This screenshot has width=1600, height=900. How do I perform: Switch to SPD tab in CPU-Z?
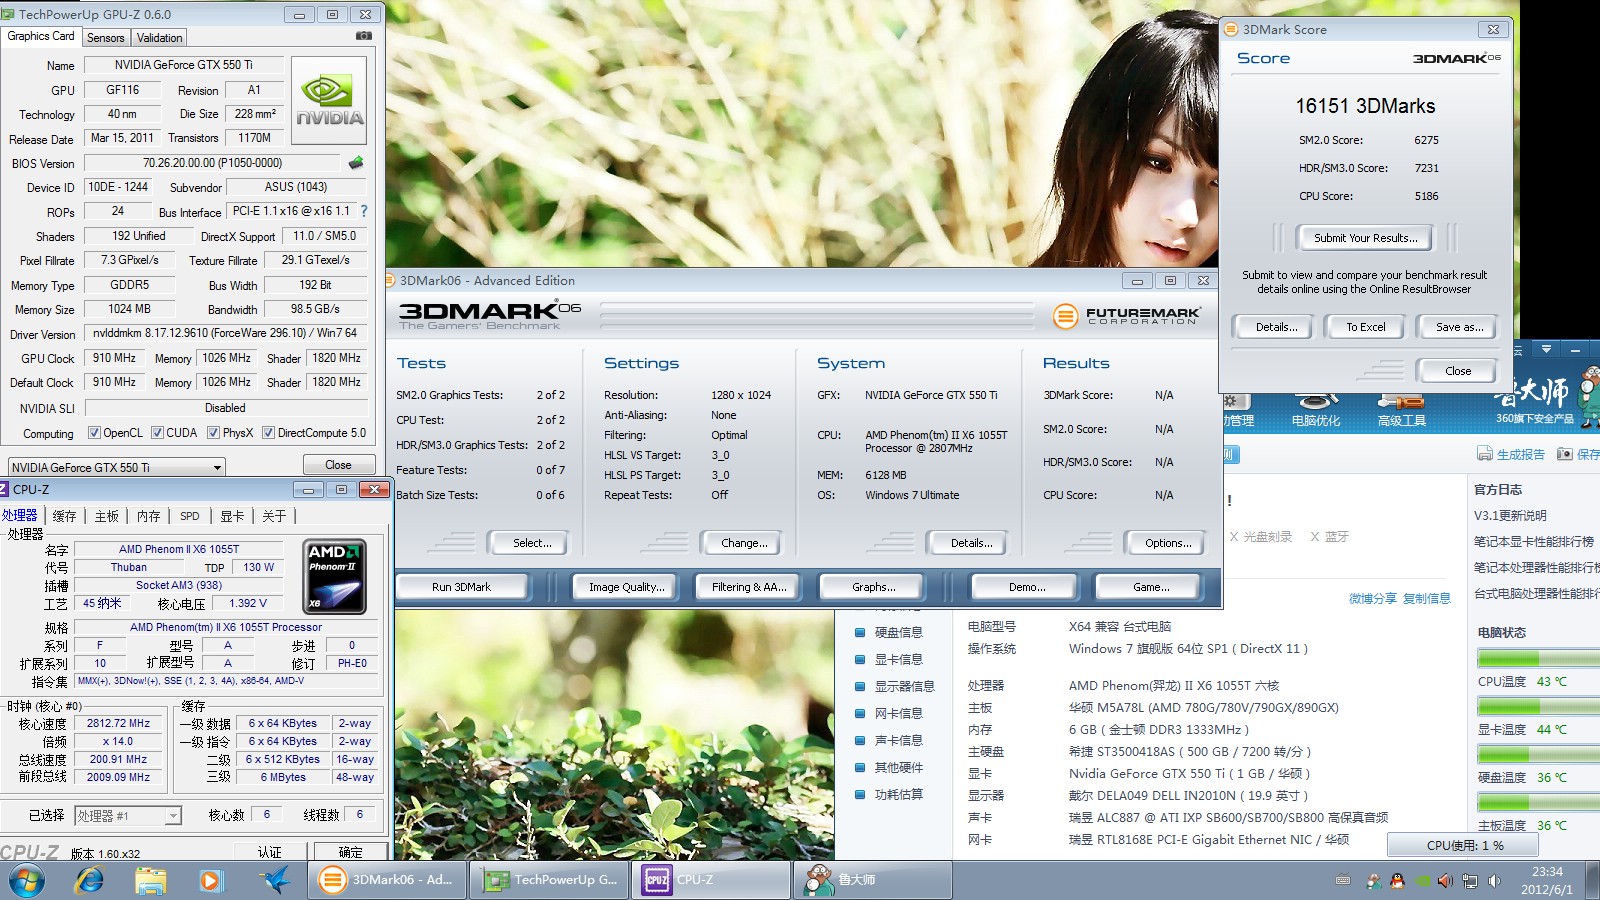(190, 516)
